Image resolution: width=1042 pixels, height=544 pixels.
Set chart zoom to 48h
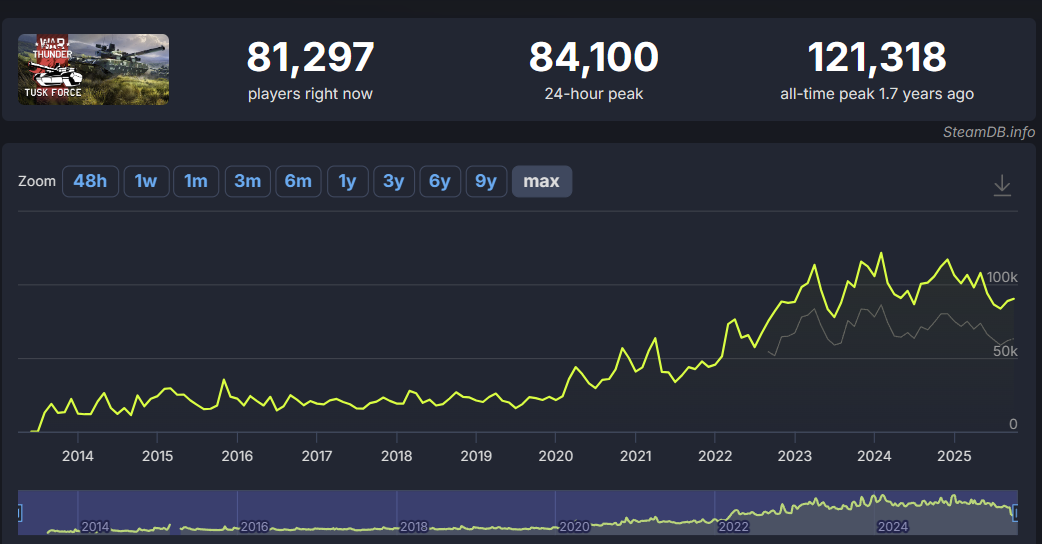tap(90, 181)
